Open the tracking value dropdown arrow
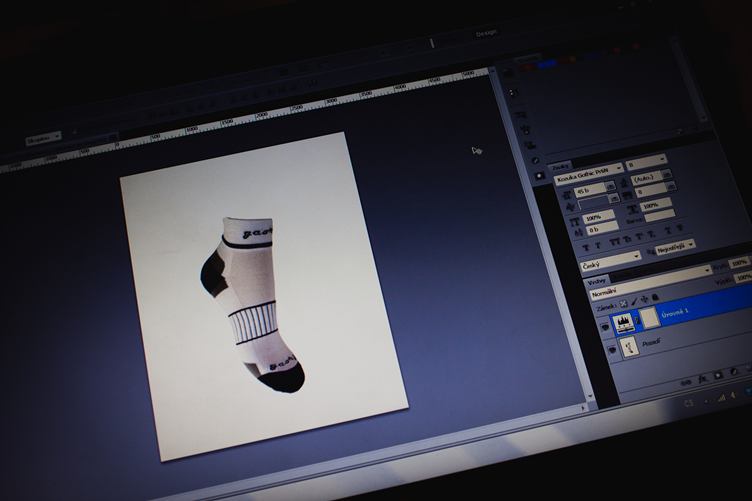 click(x=671, y=186)
